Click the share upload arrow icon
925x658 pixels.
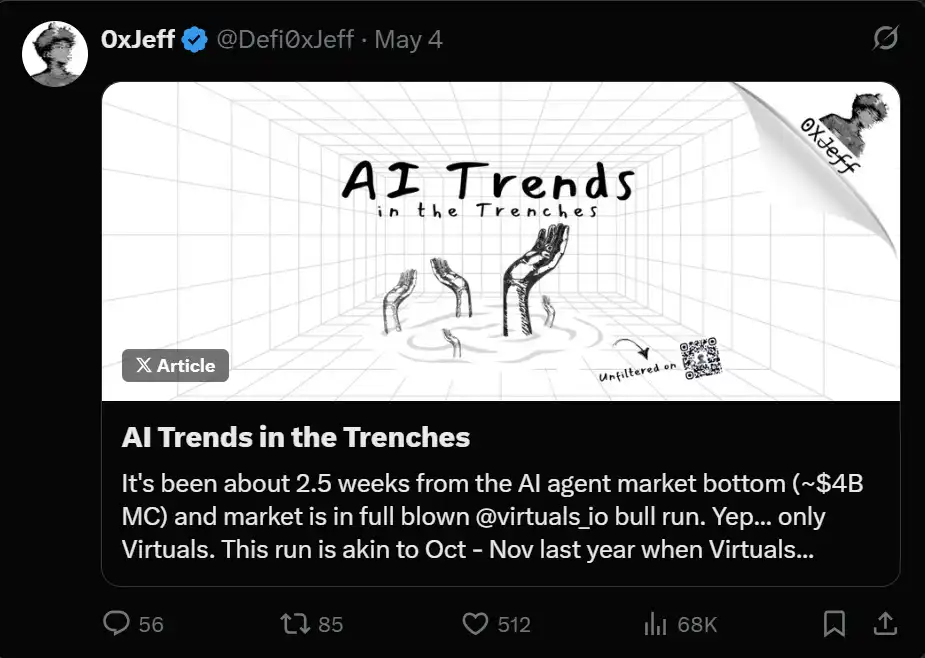coord(885,624)
